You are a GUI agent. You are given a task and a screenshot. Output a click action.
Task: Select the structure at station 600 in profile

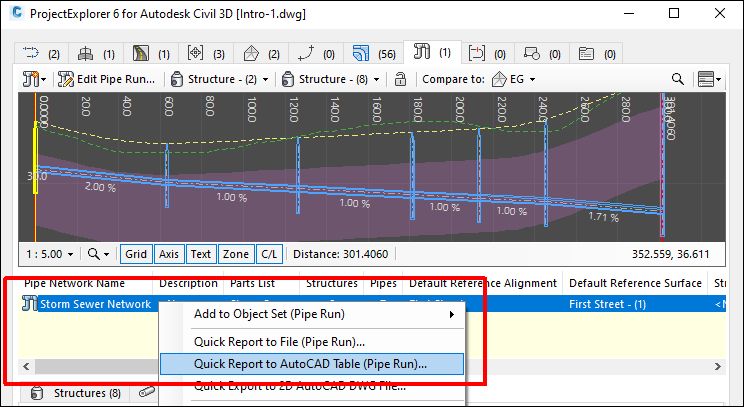167,176
